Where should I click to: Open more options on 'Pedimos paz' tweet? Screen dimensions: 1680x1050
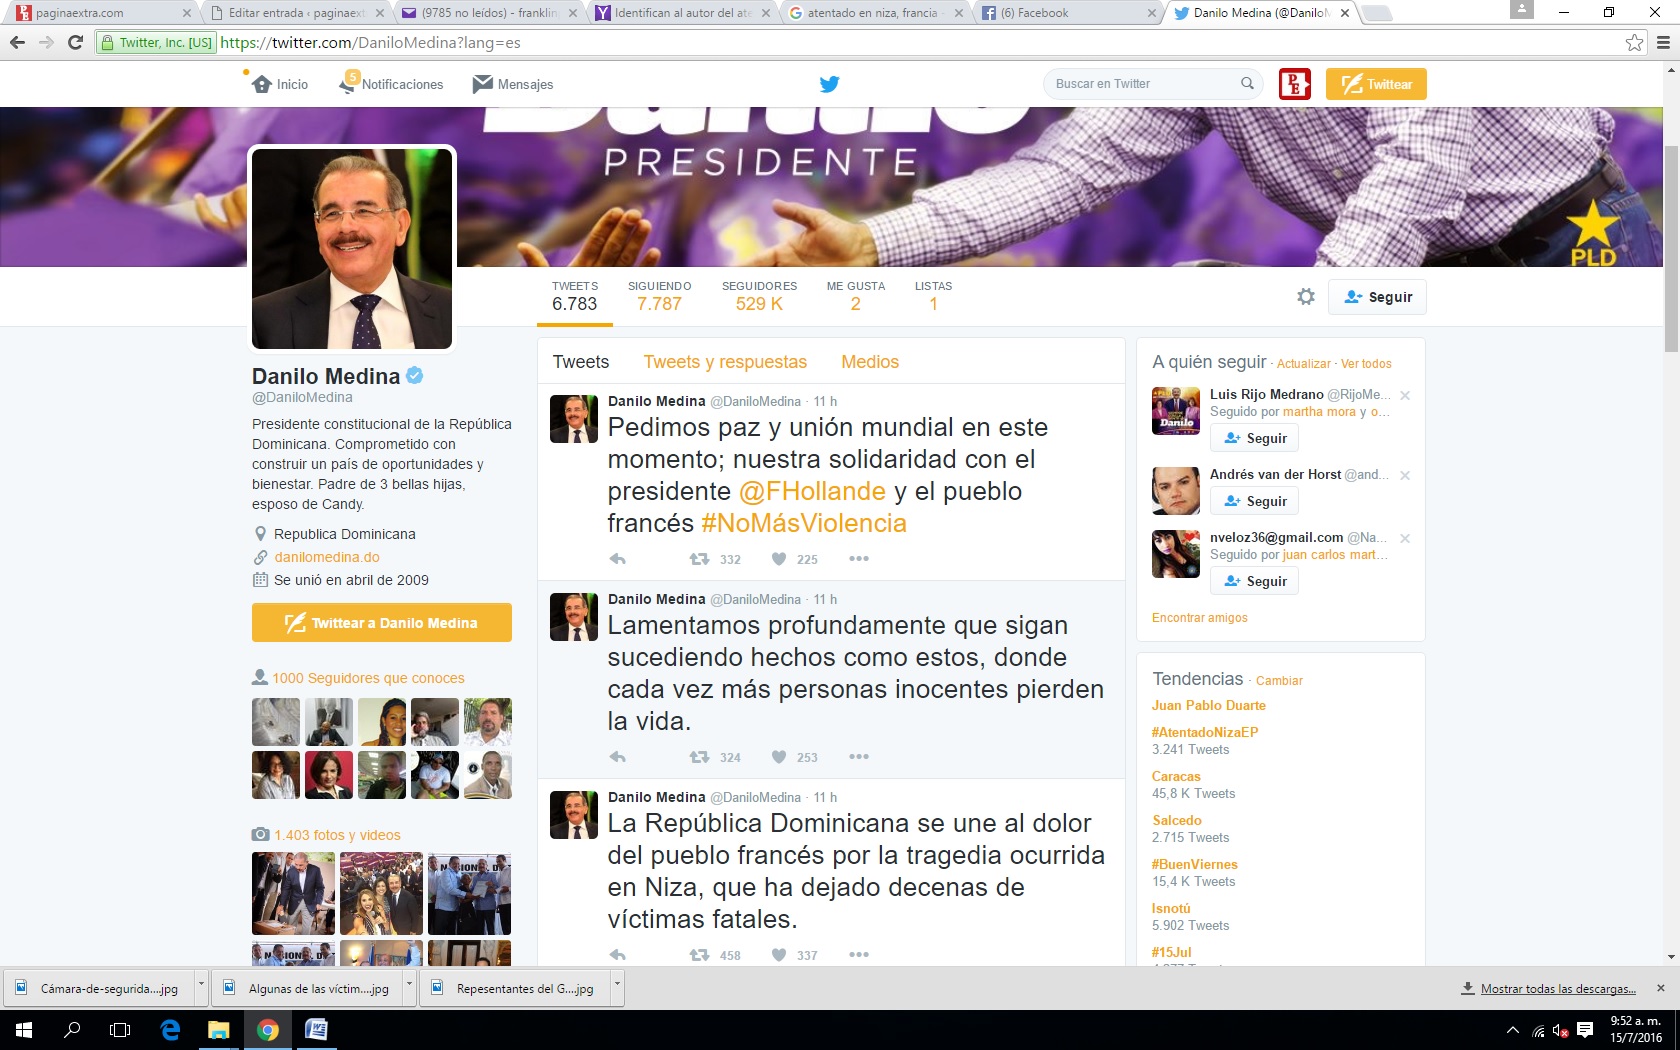859,559
